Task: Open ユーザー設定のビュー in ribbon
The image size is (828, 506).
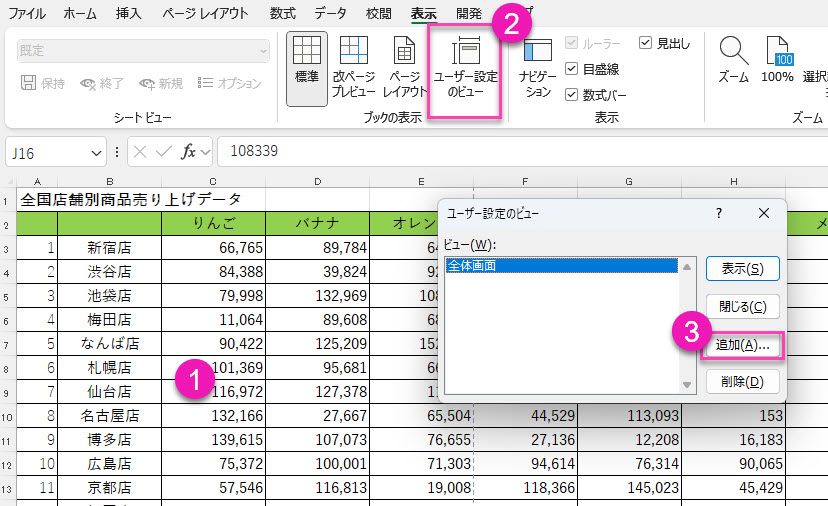Action: pyautogui.click(x=465, y=68)
